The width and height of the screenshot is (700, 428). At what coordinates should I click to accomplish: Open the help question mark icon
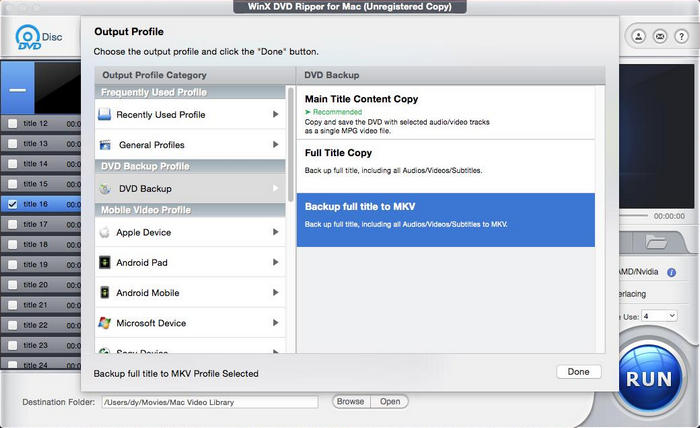point(681,36)
